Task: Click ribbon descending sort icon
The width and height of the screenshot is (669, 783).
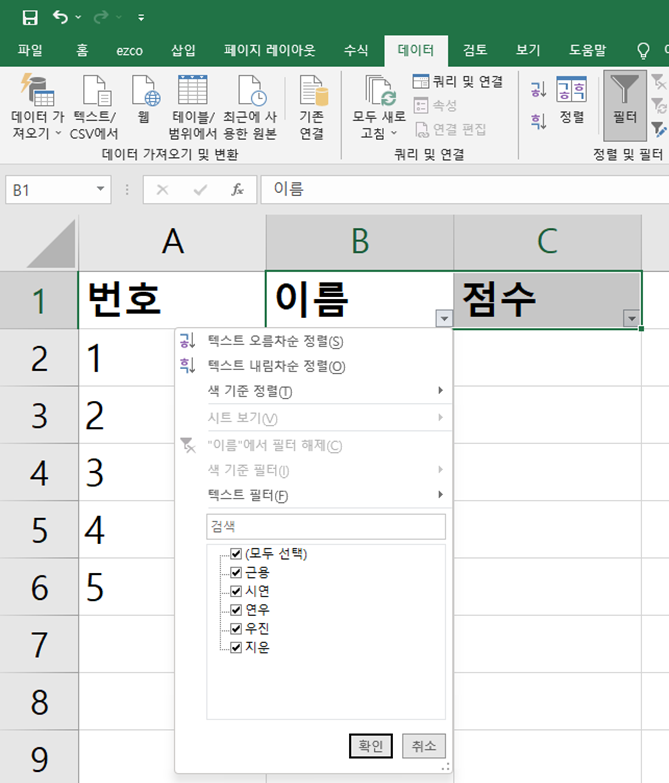Action: point(538,121)
